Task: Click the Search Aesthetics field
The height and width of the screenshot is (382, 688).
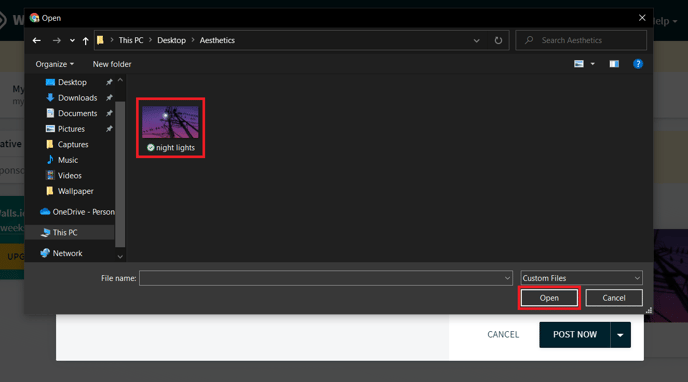Action: 581,40
